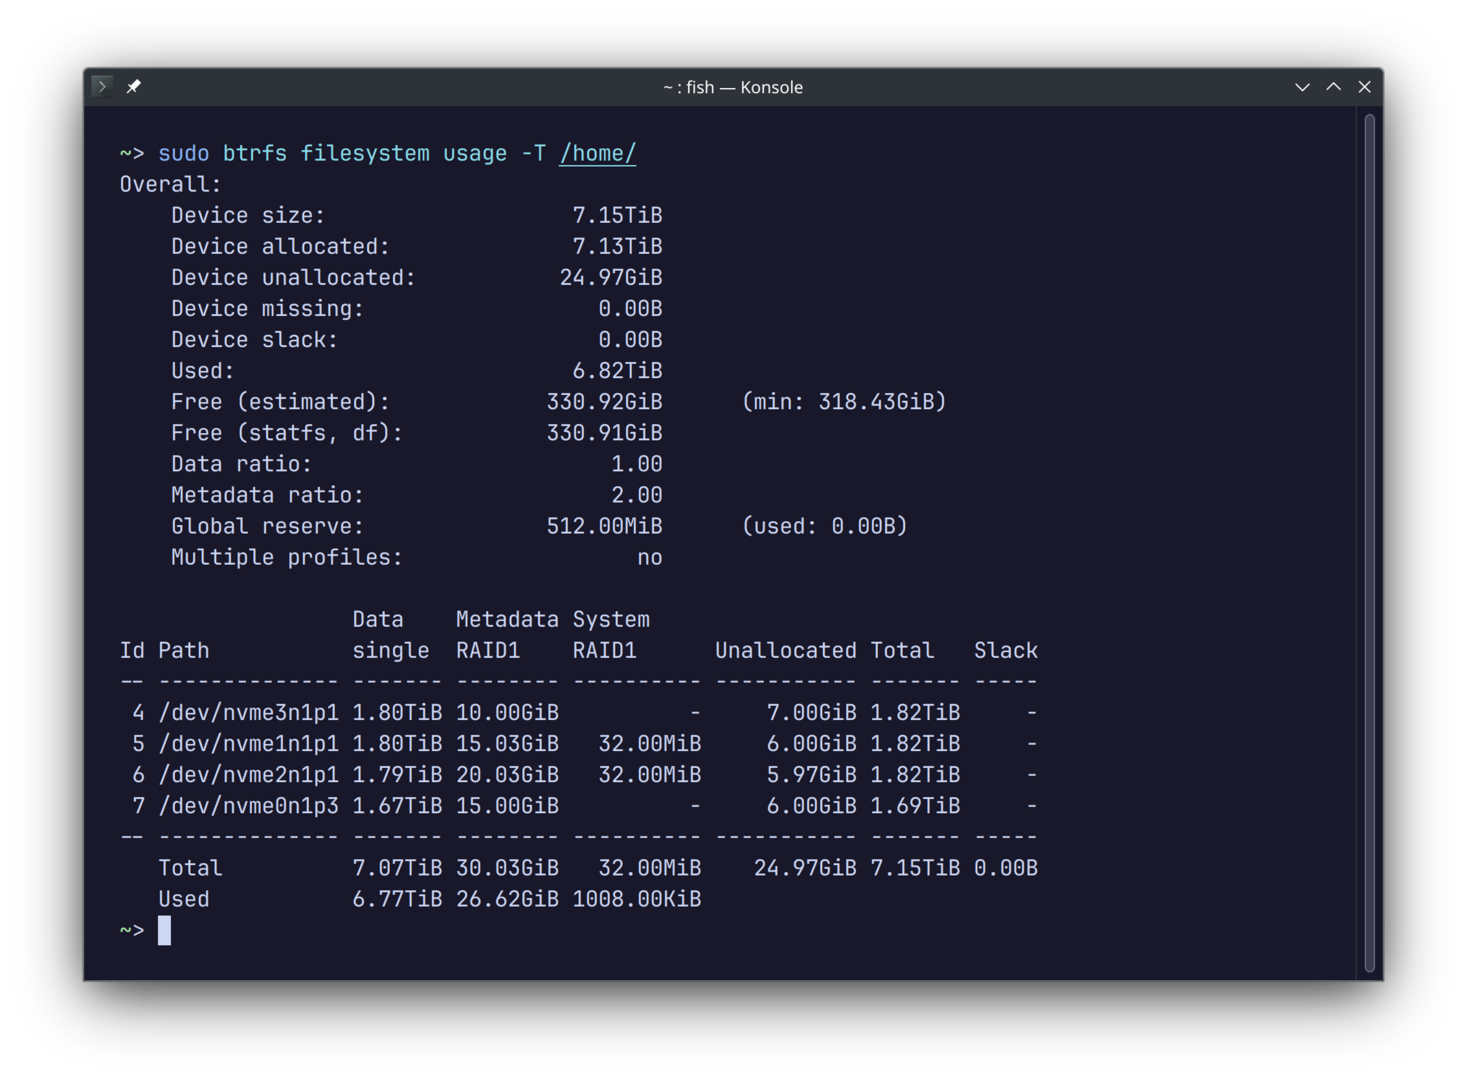The width and height of the screenshot is (1467, 1080).
Task: Click the maximize chevron in the titlebar
Action: pyautogui.click(x=1334, y=87)
